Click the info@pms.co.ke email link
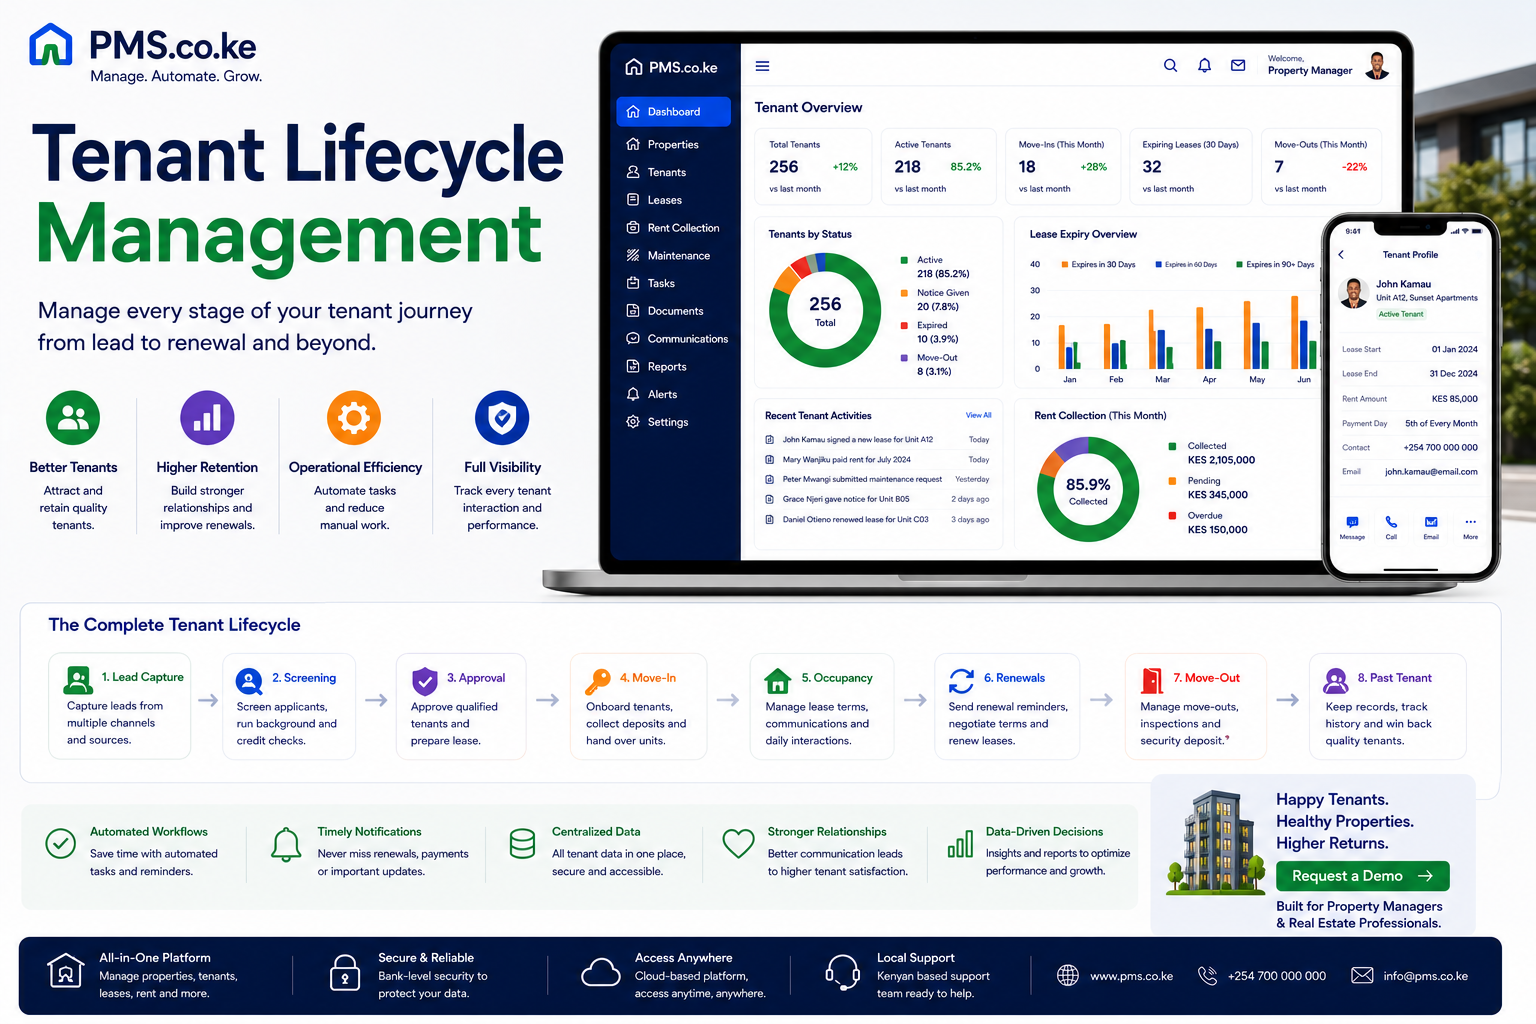1536x1024 pixels. 1425,976
